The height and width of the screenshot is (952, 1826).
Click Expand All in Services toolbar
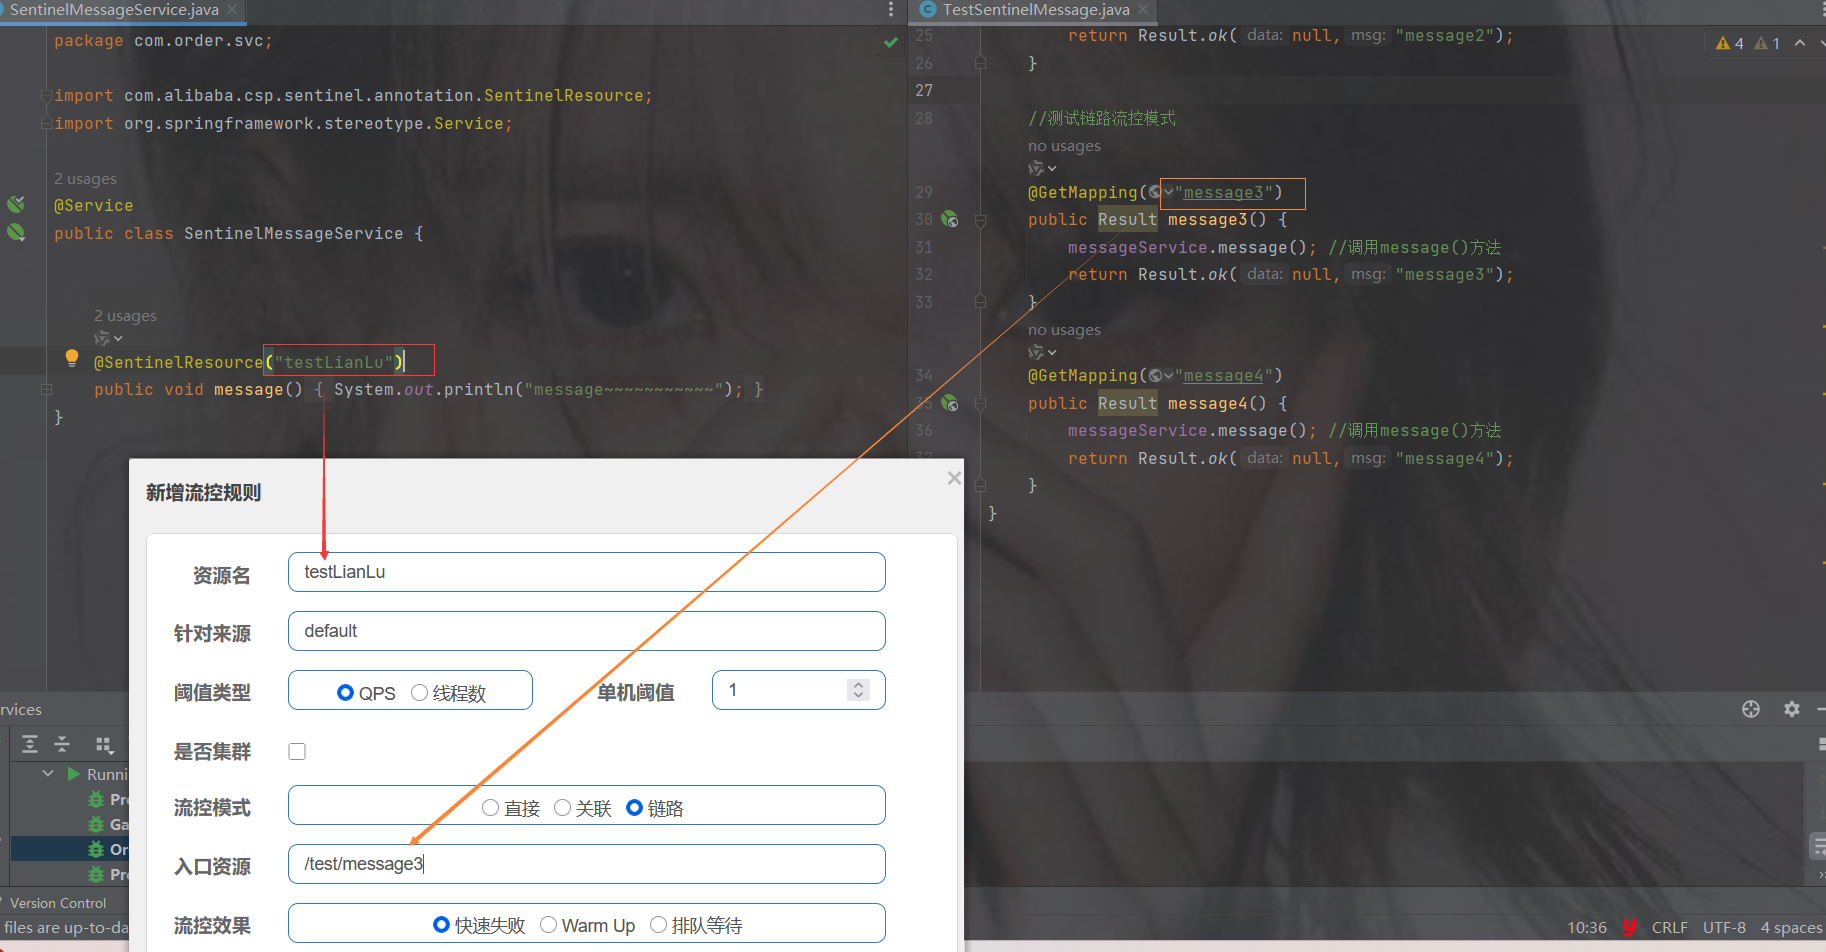[x=30, y=744]
